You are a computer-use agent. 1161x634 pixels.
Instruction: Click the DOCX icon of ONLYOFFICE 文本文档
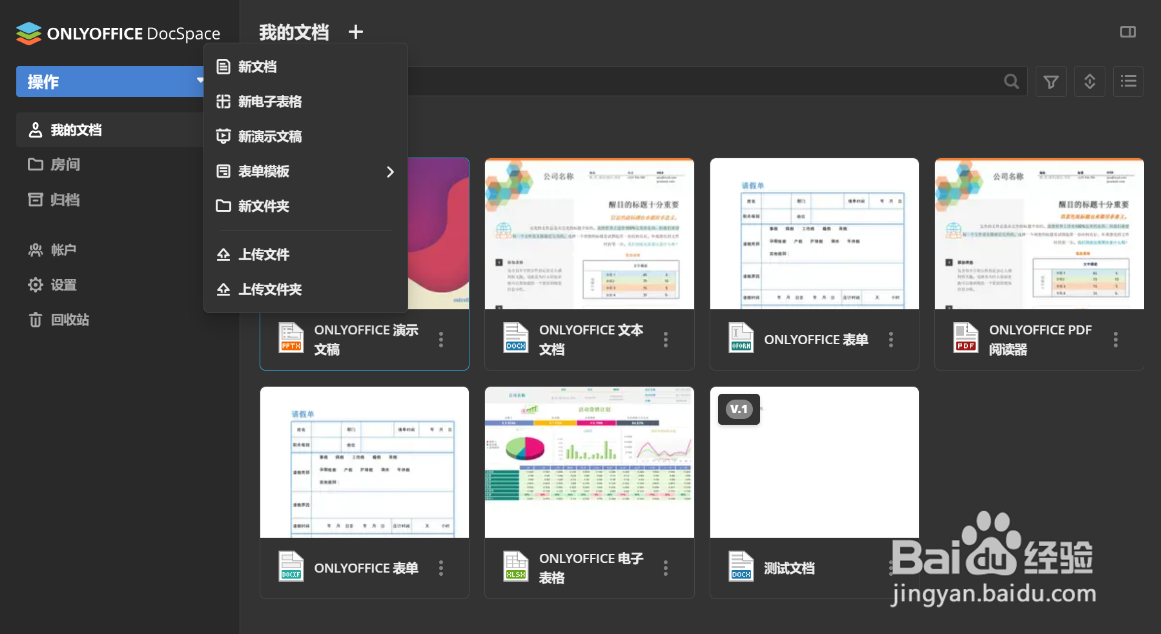[515, 338]
